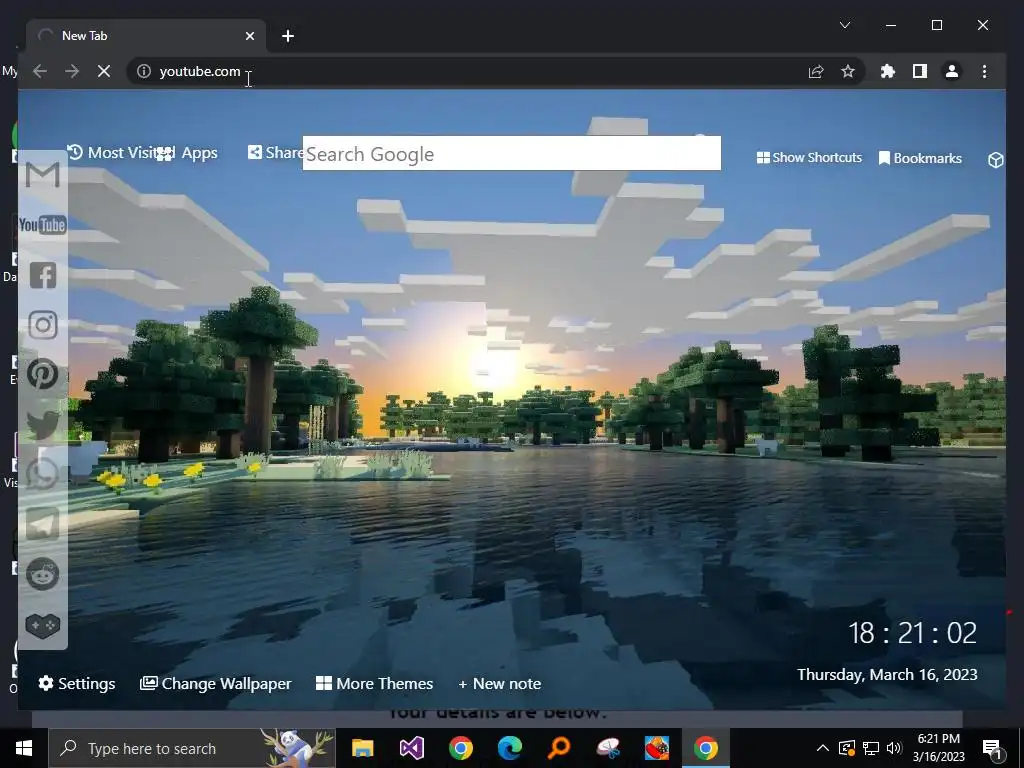This screenshot has height=768, width=1024.
Task: Click the youtube.com address bar
Action: tap(467, 71)
